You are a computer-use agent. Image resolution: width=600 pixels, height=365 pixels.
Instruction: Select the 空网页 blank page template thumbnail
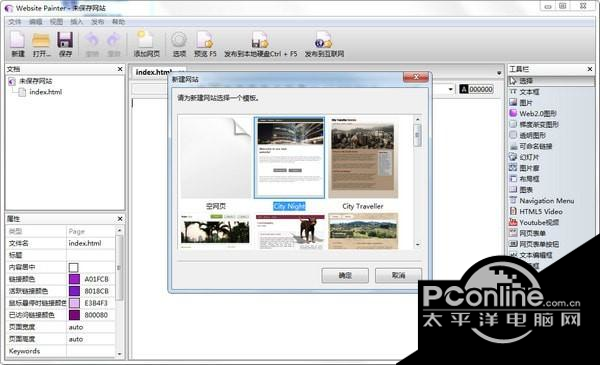coord(216,157)
